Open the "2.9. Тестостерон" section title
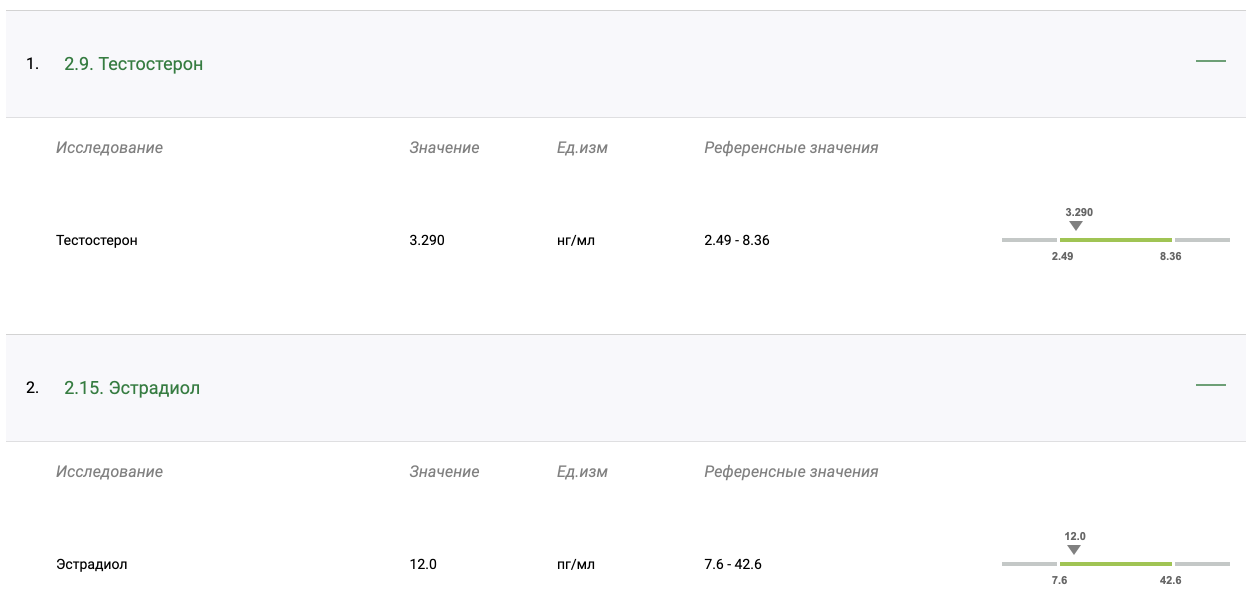This screenshot has width=1252, height=600. point(133,64)
